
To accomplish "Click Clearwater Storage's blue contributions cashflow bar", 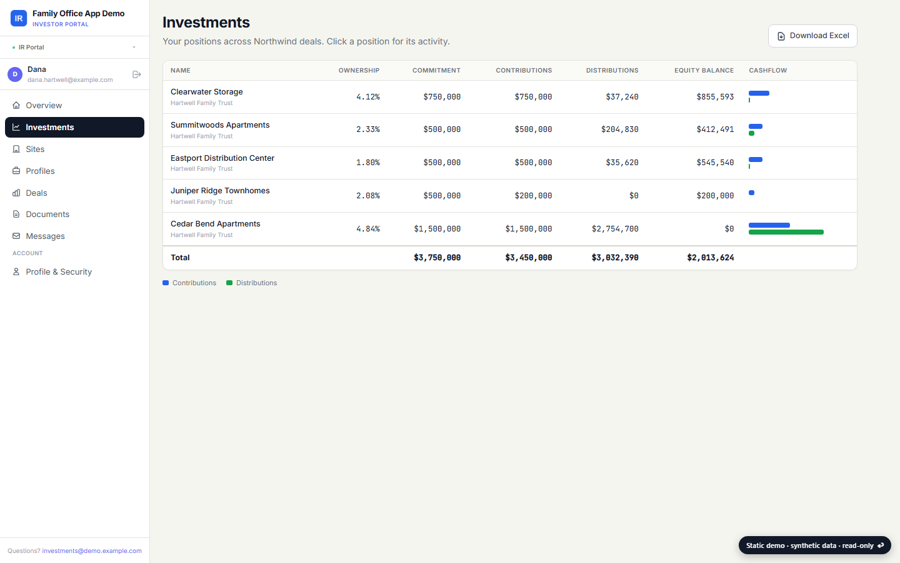I will click(x=759, y=93).
